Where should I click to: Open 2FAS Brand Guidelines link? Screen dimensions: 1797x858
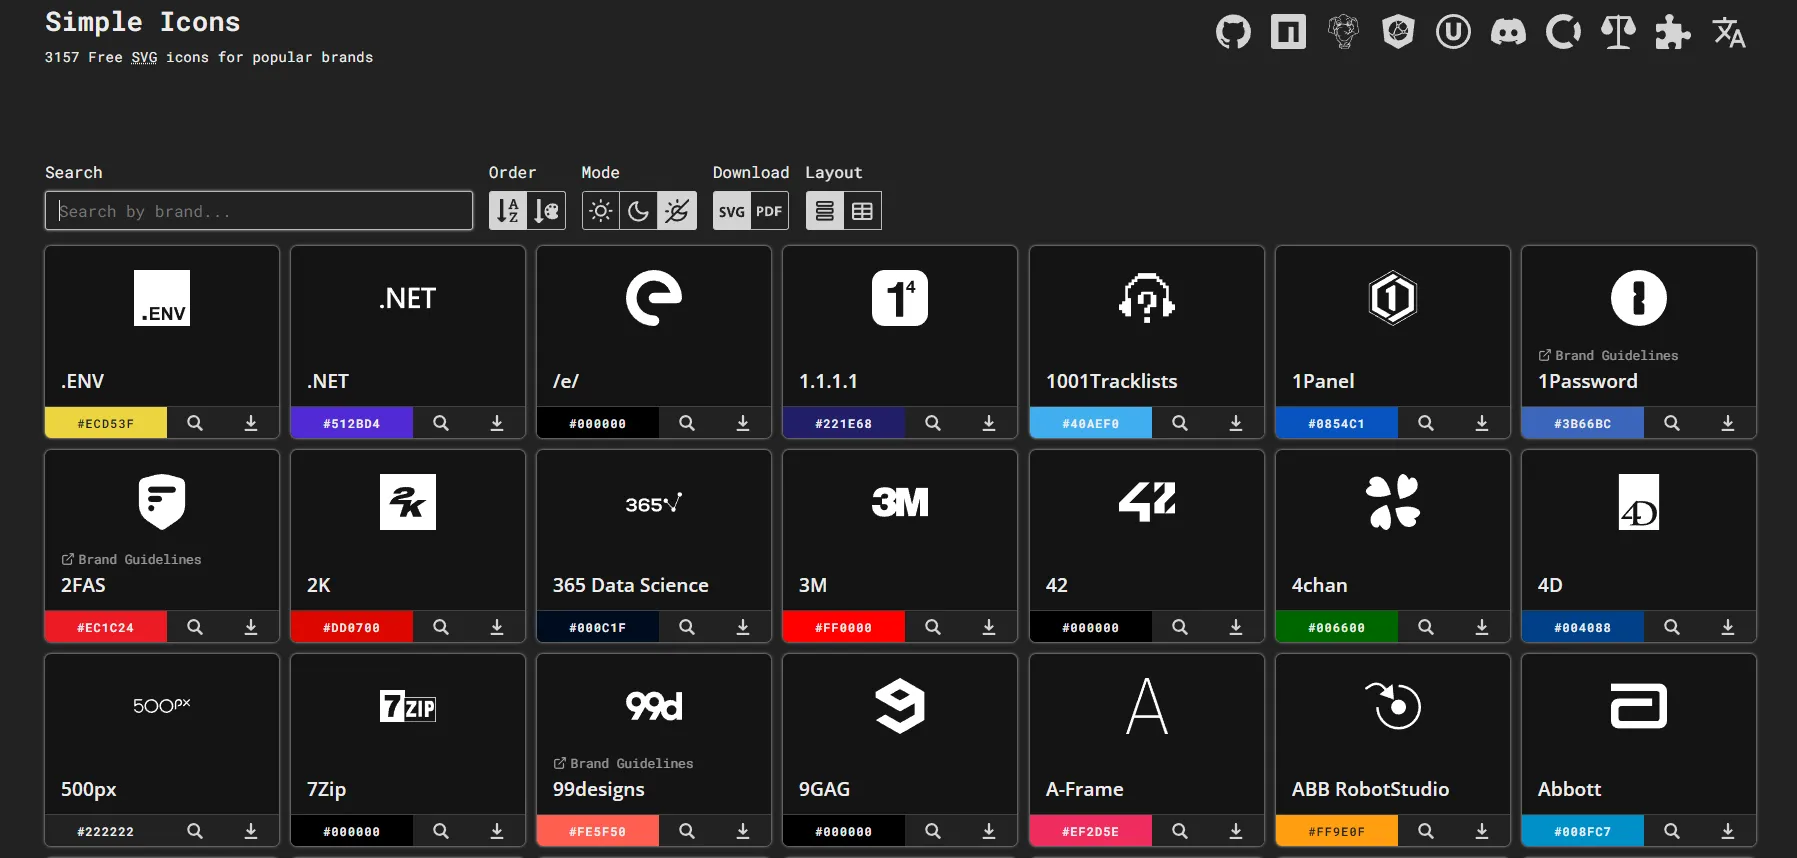click(x=131, y=560)
